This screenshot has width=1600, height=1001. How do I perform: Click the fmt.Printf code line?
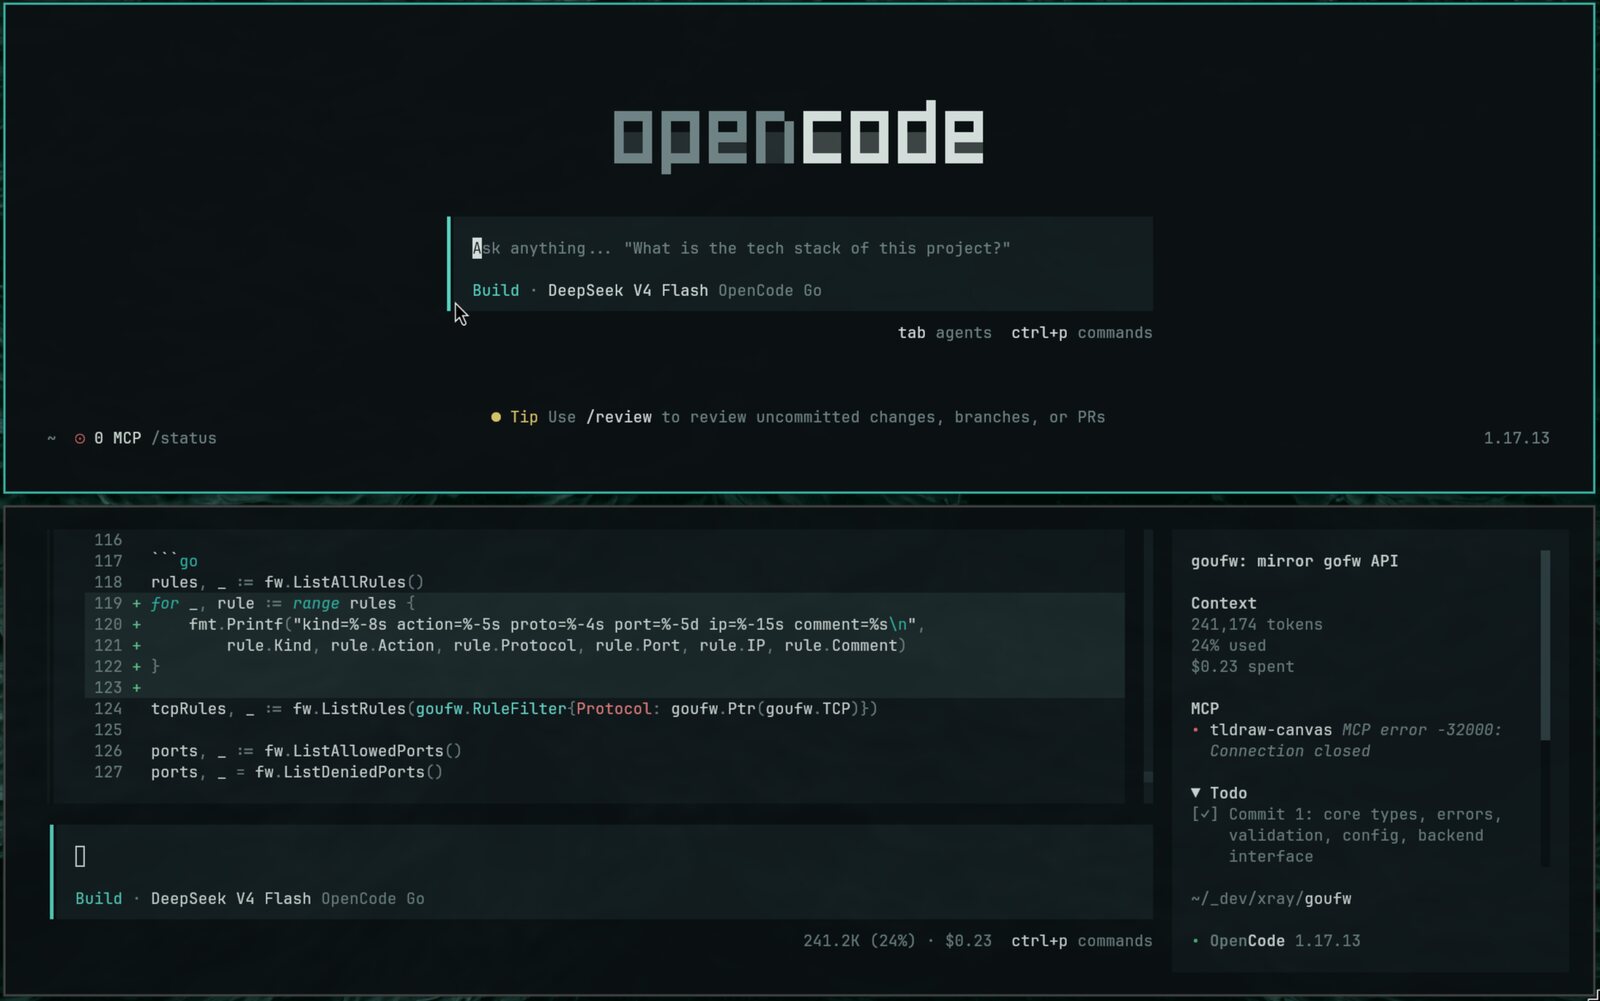click(x=557, y=624)
